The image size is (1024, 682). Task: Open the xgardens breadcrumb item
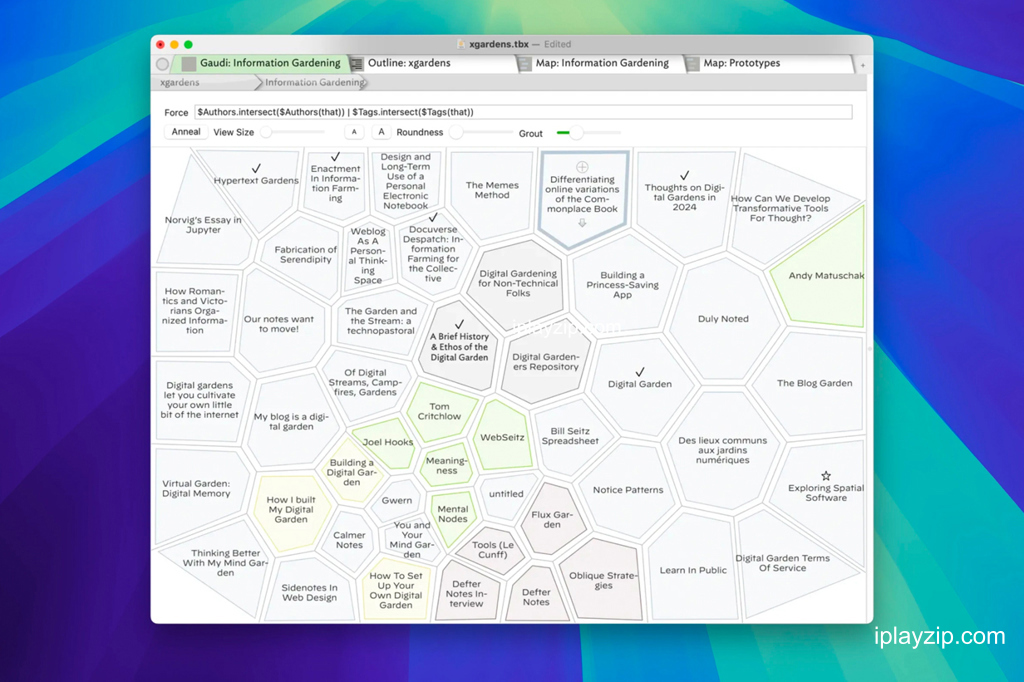pyautogui.click(x=180, y=82)
